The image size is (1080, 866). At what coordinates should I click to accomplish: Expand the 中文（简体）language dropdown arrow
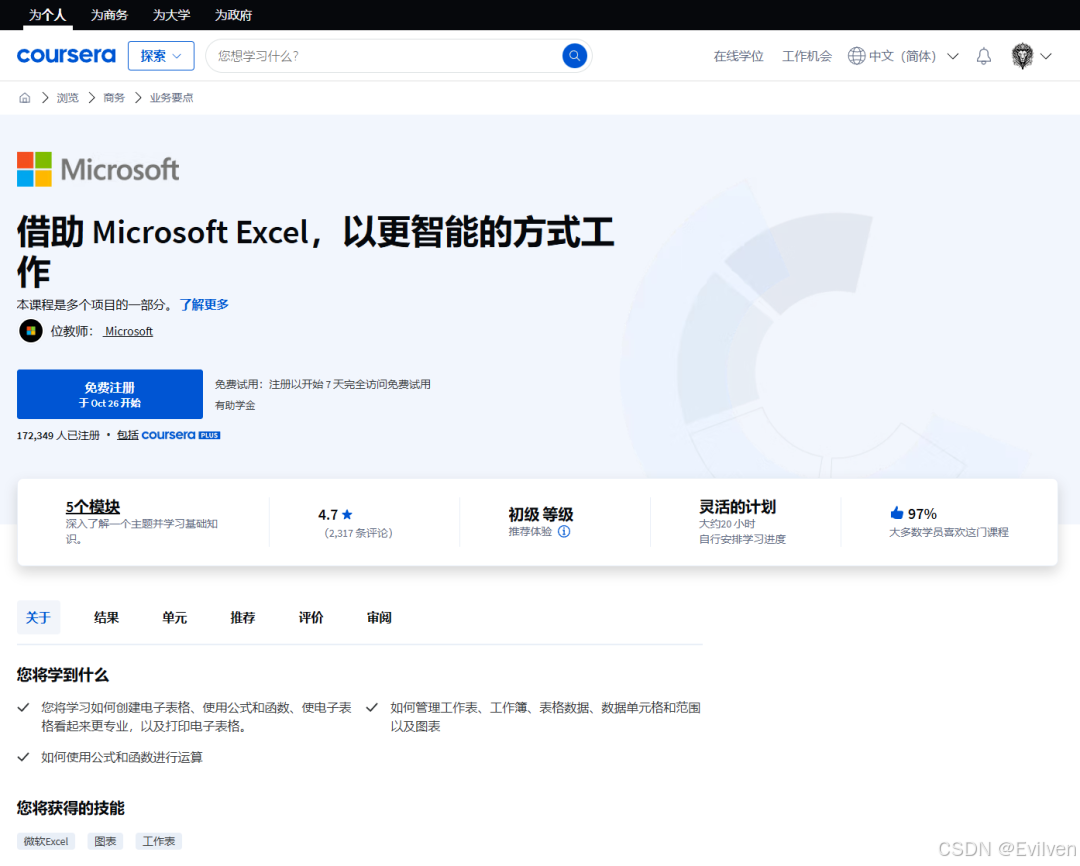click(x=953, y=56)
